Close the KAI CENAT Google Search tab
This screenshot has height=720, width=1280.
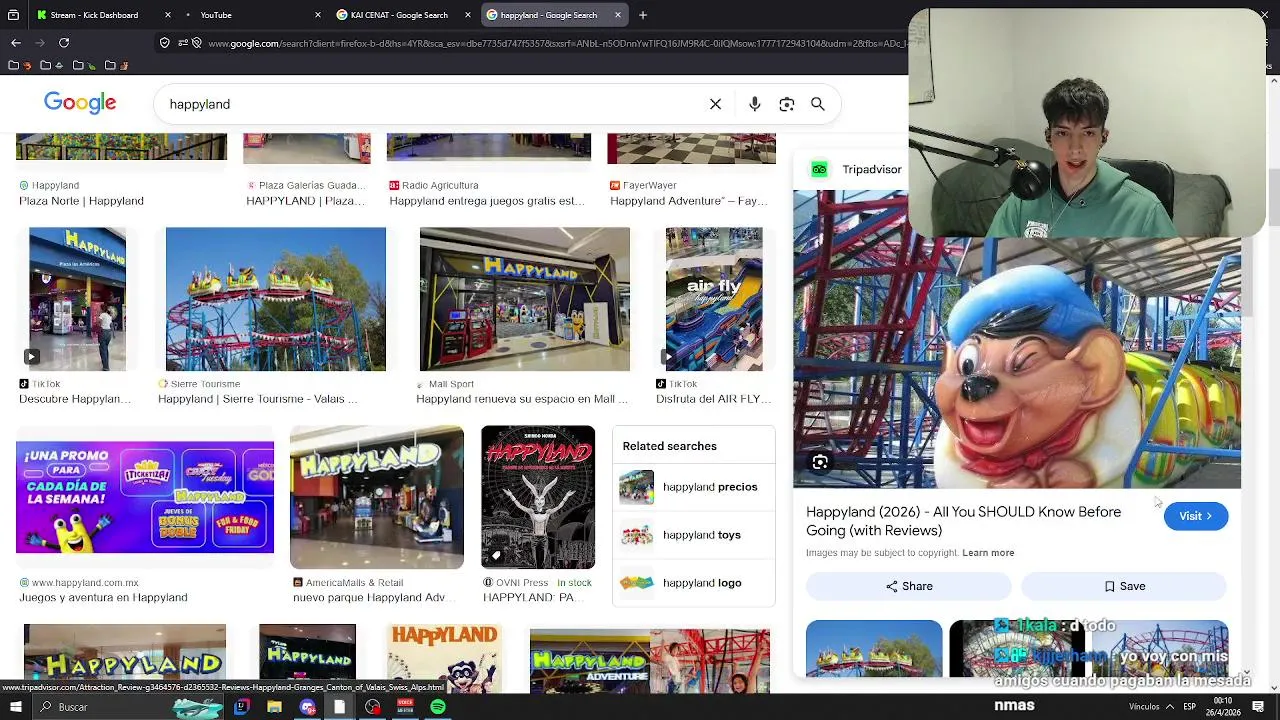468,15
